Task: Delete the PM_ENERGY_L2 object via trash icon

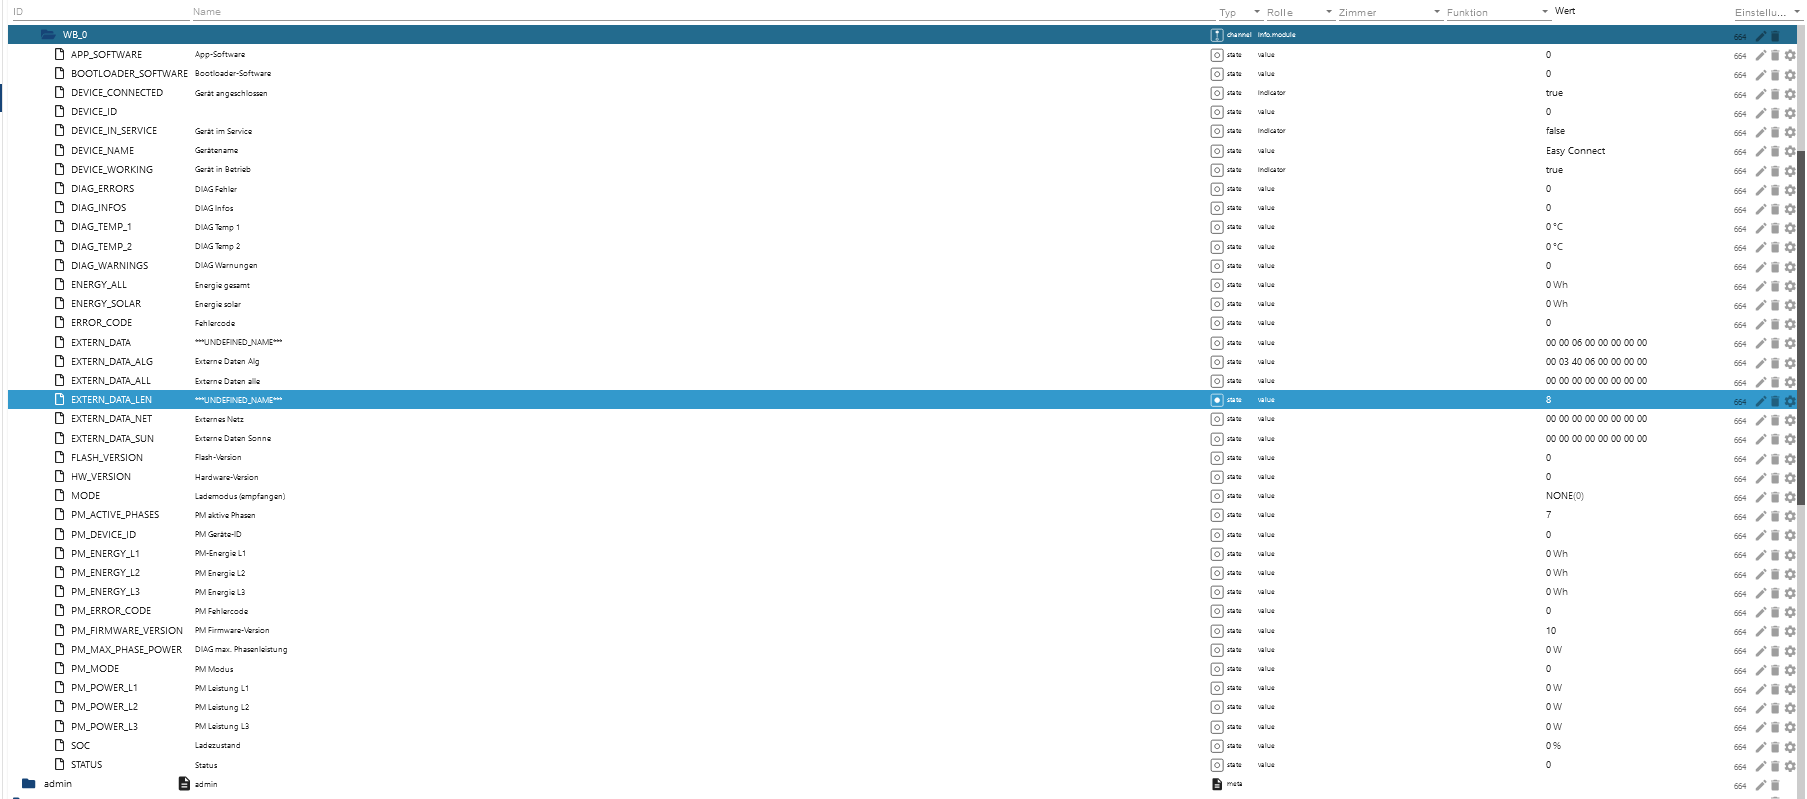Action: (x=1775, y=574)
